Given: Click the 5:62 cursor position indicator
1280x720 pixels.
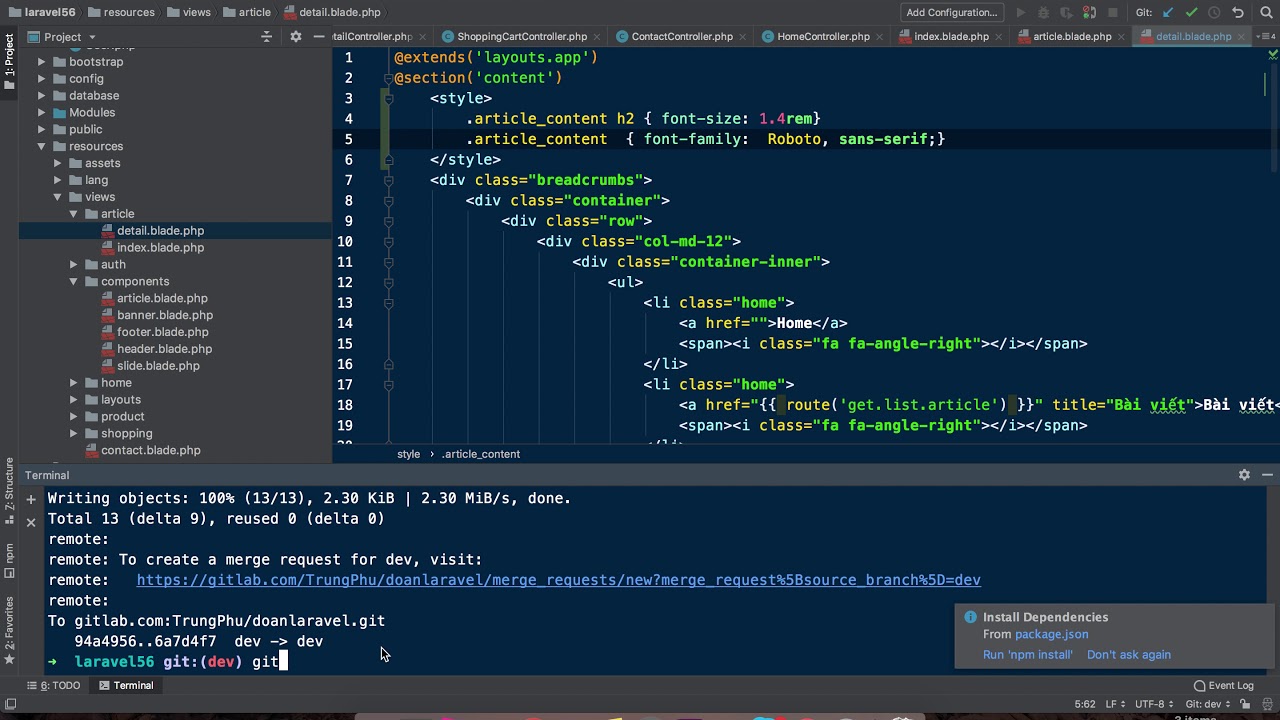Looking at the screenshot, I should 1084,704.
